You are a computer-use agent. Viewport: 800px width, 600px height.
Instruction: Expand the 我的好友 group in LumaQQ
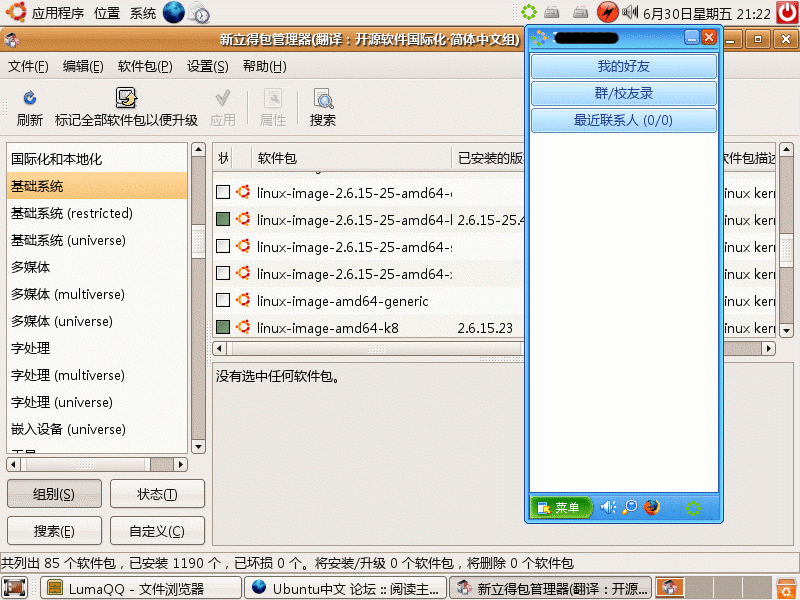(x=623, y=66)
